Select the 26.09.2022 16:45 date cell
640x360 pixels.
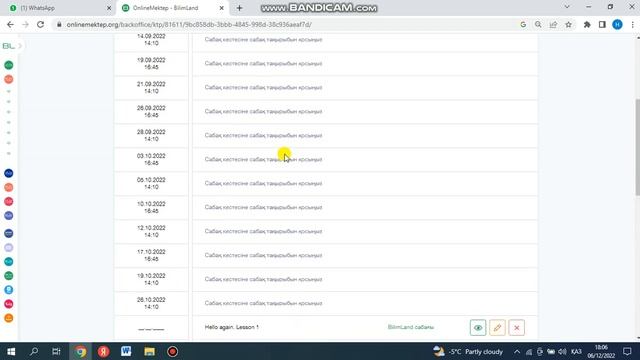tap(151, 111)
